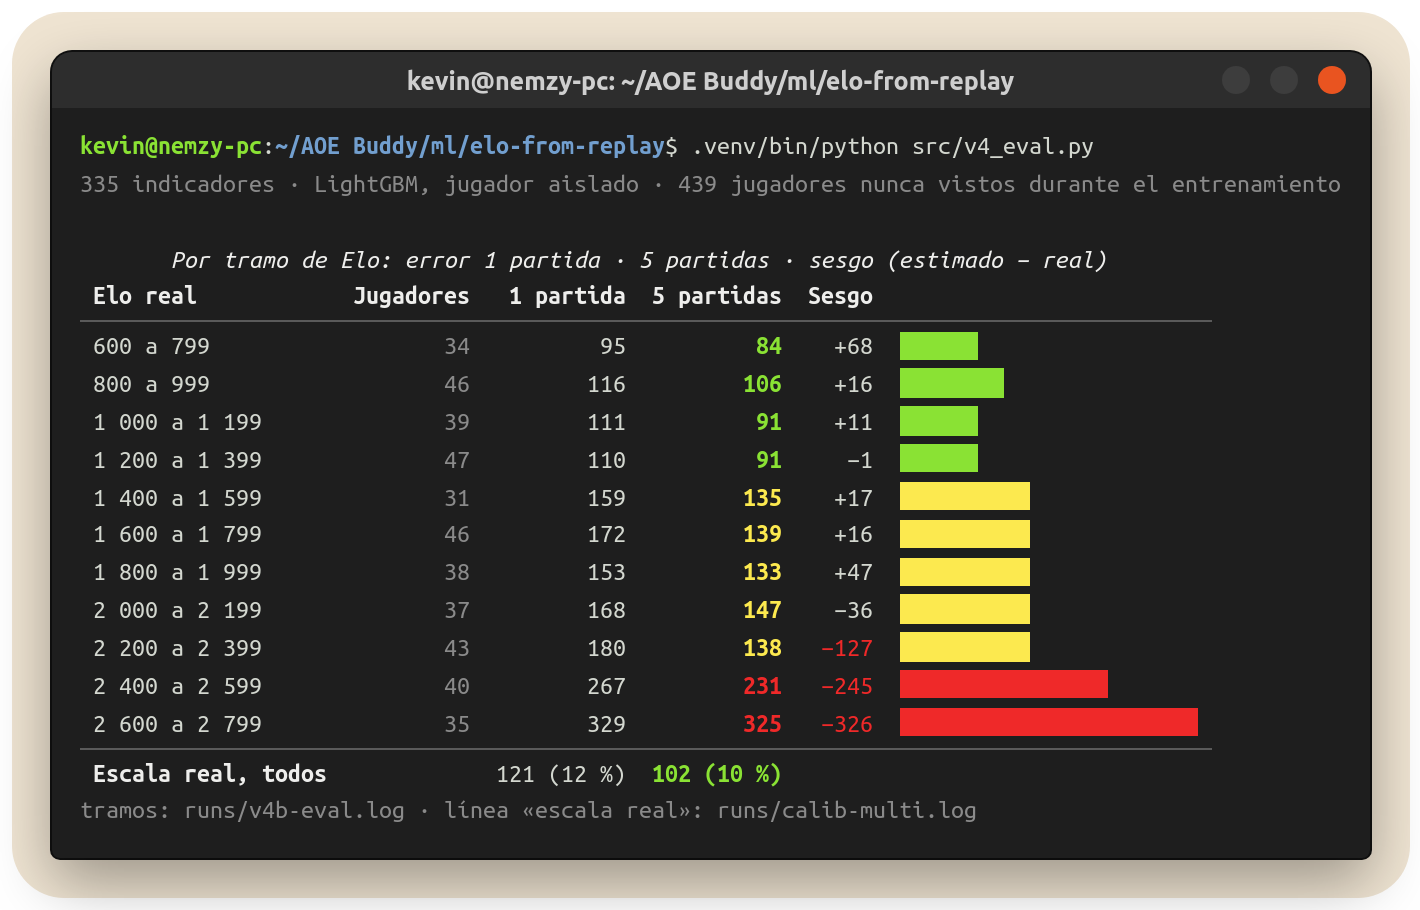Click the leftmost gray window button in the title bar

coord(1235,80)
